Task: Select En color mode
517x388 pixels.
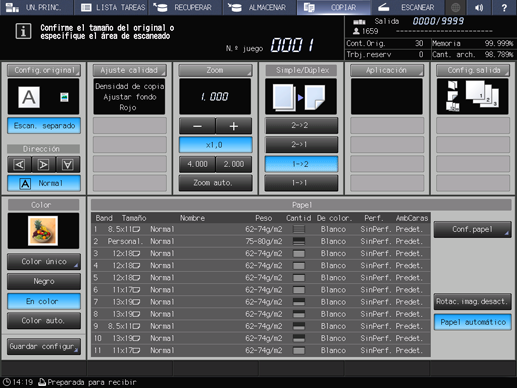Action: pyautogui.click(x=44, y=301)
